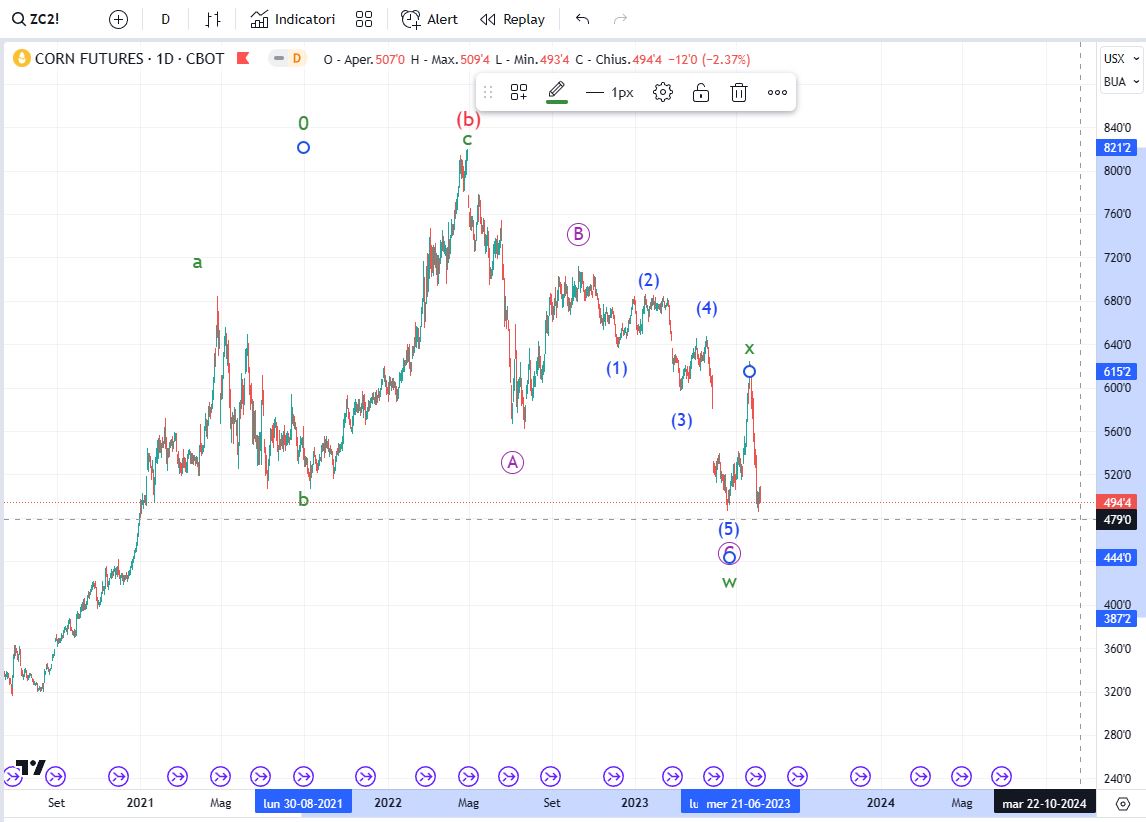This screenshot has height=822, width=1146.
Task: Open BUA unit dropdown
Action: click(x=1121, y=82)
